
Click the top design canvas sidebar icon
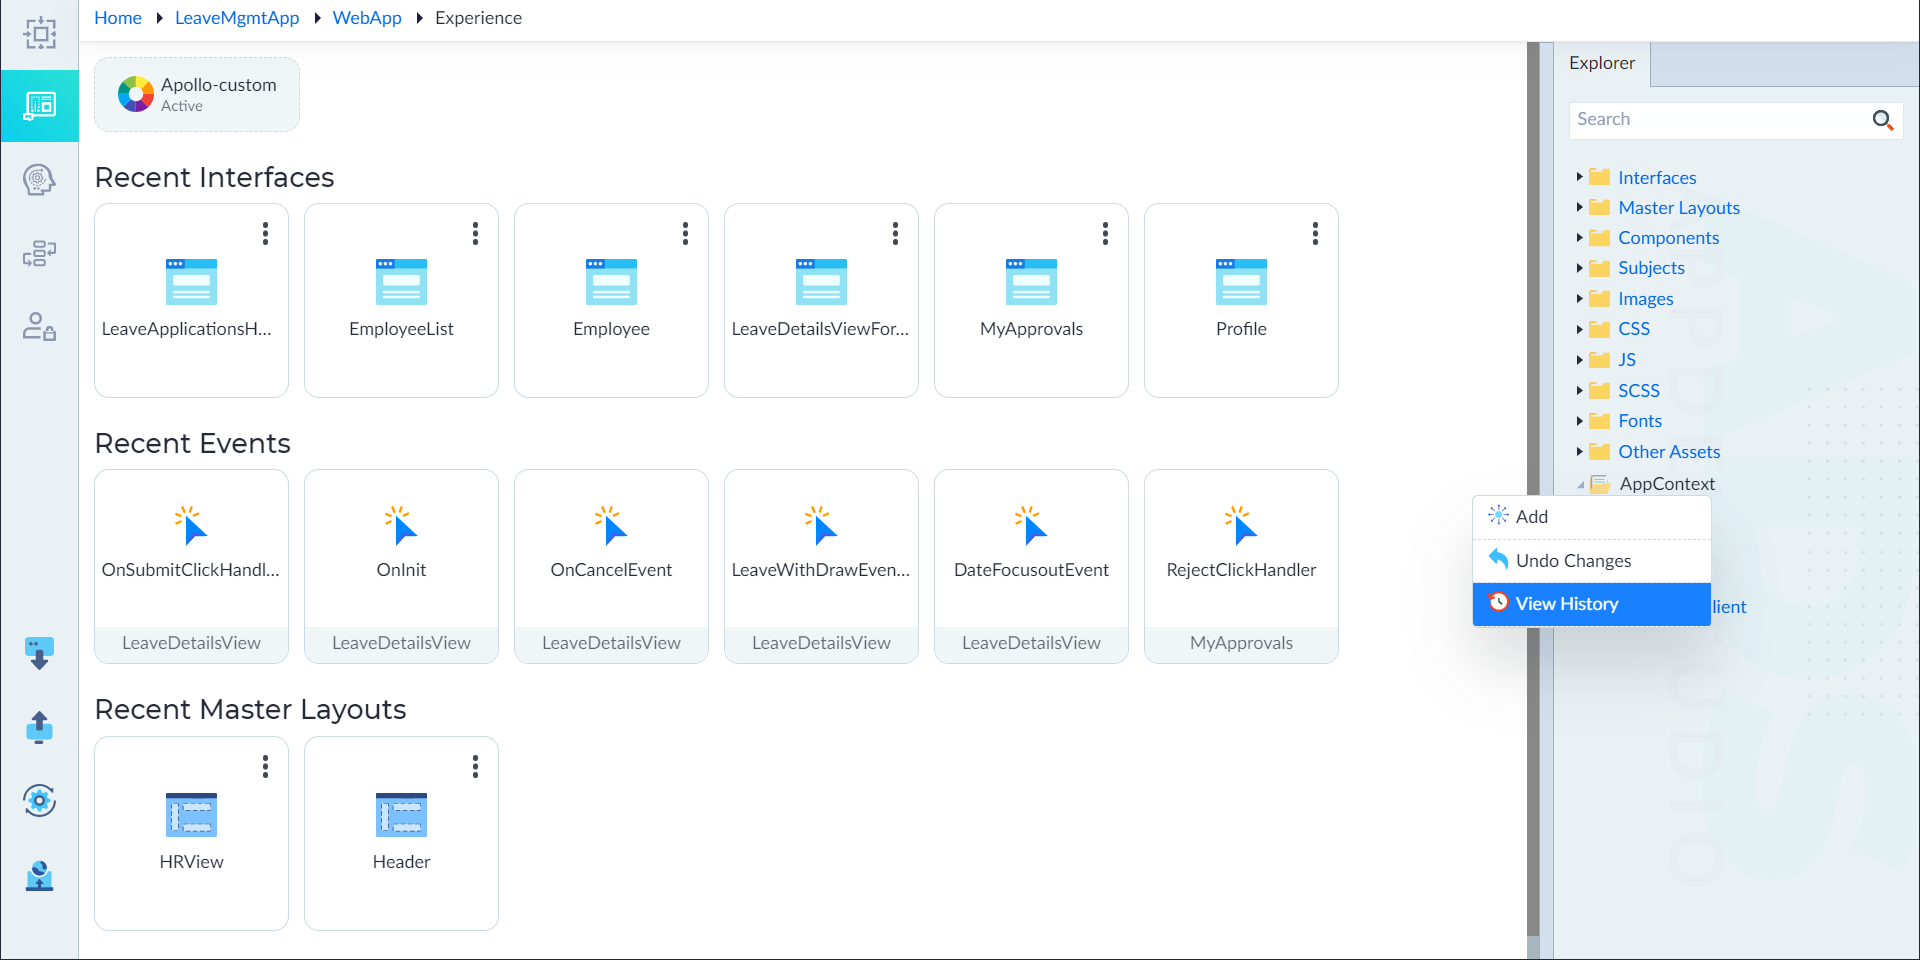tap(39, 33)
